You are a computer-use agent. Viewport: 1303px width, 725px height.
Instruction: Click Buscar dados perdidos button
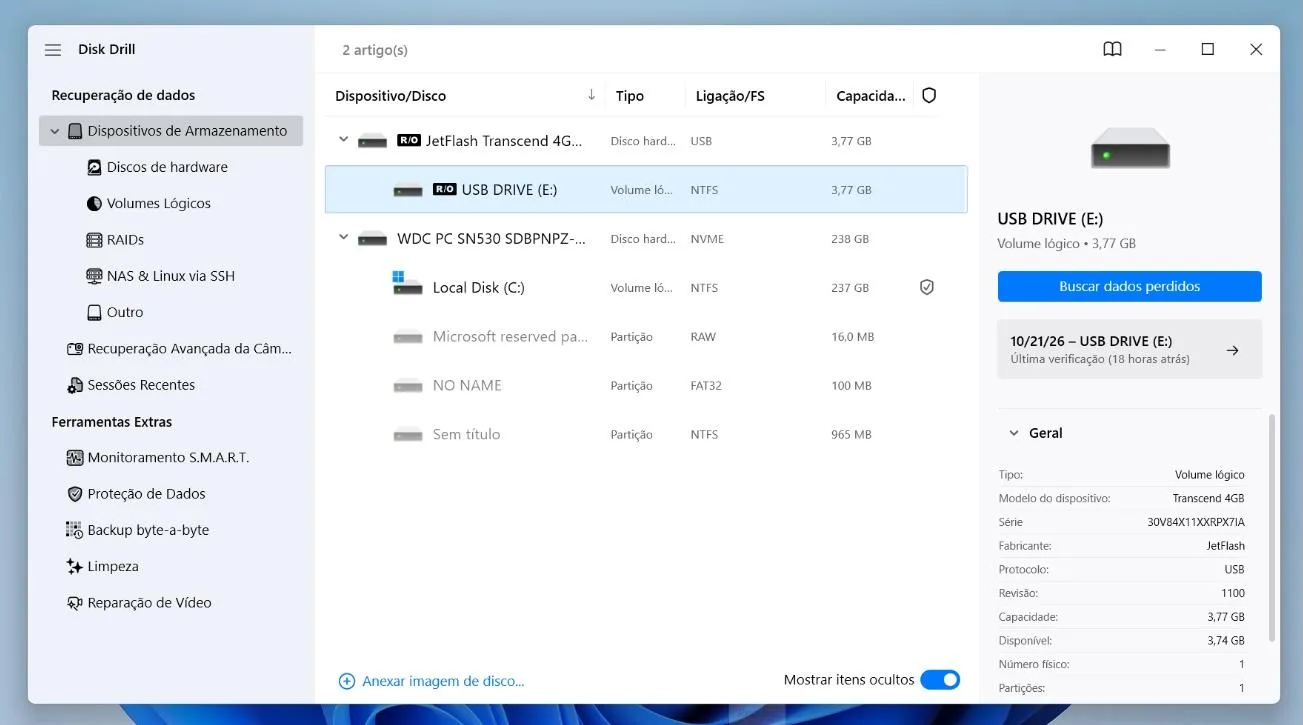tap(1129, 286)
